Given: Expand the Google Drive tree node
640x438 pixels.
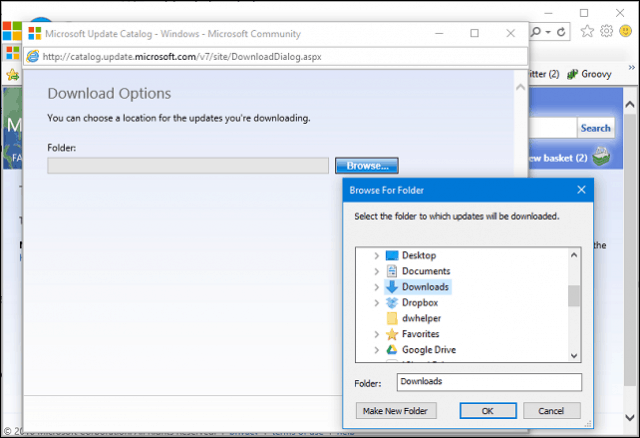Looking at the screenshot, I should coord(376,350).
